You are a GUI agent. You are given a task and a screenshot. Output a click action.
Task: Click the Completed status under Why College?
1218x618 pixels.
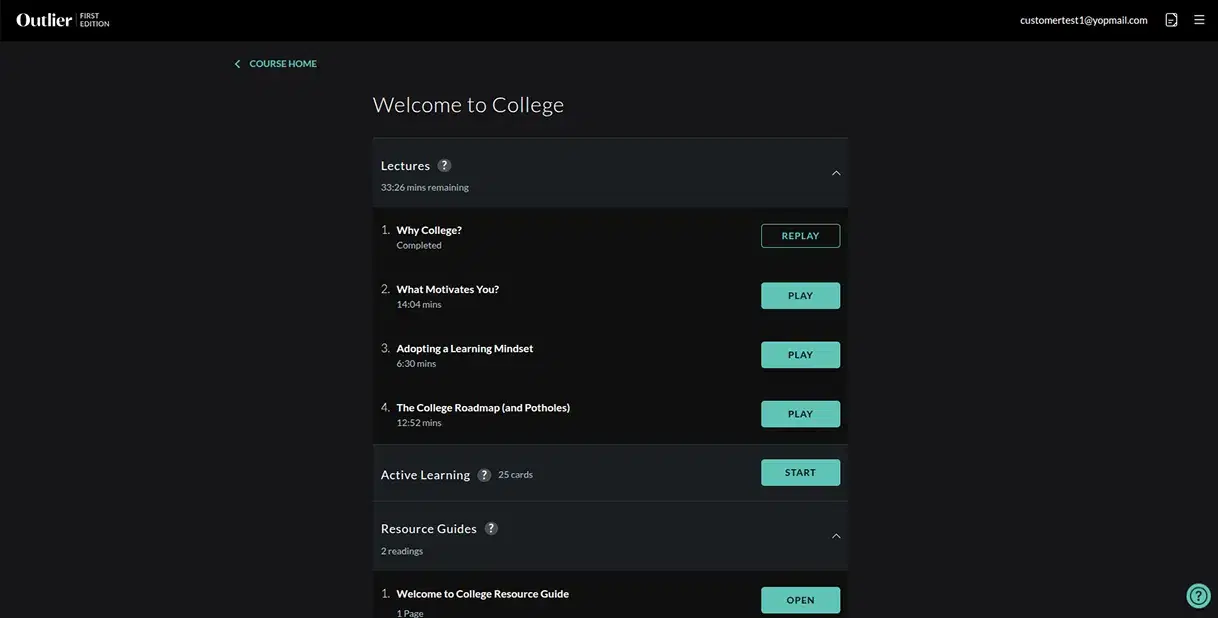pos(419,245)
